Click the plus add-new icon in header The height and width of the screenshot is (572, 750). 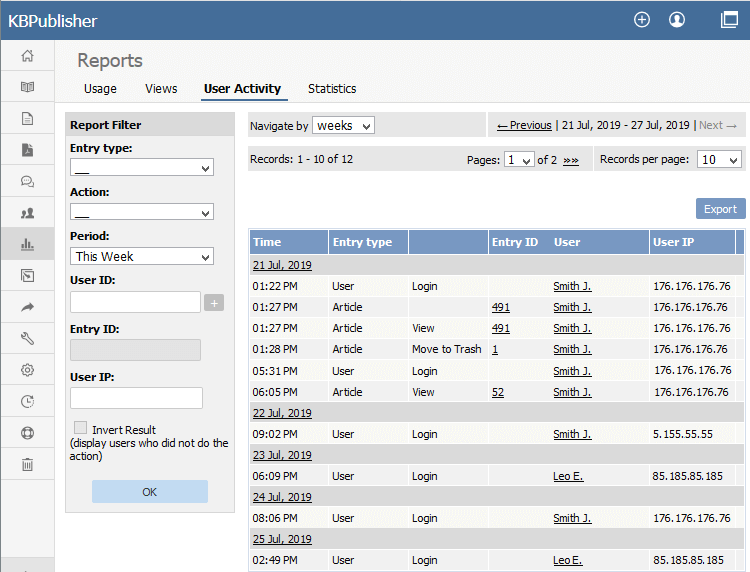tap(641, 20)
